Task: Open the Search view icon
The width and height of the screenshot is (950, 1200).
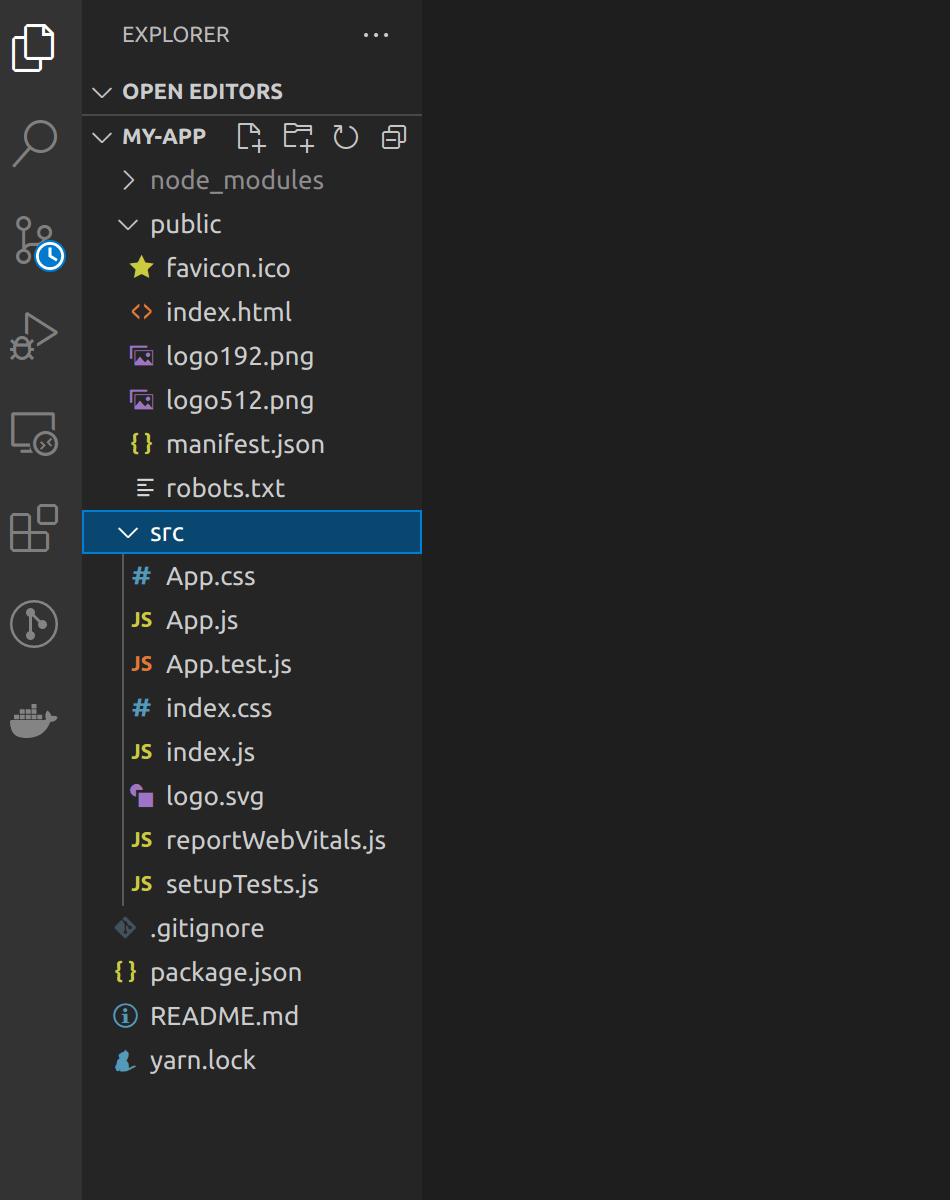Action: (x=35, y=144)
